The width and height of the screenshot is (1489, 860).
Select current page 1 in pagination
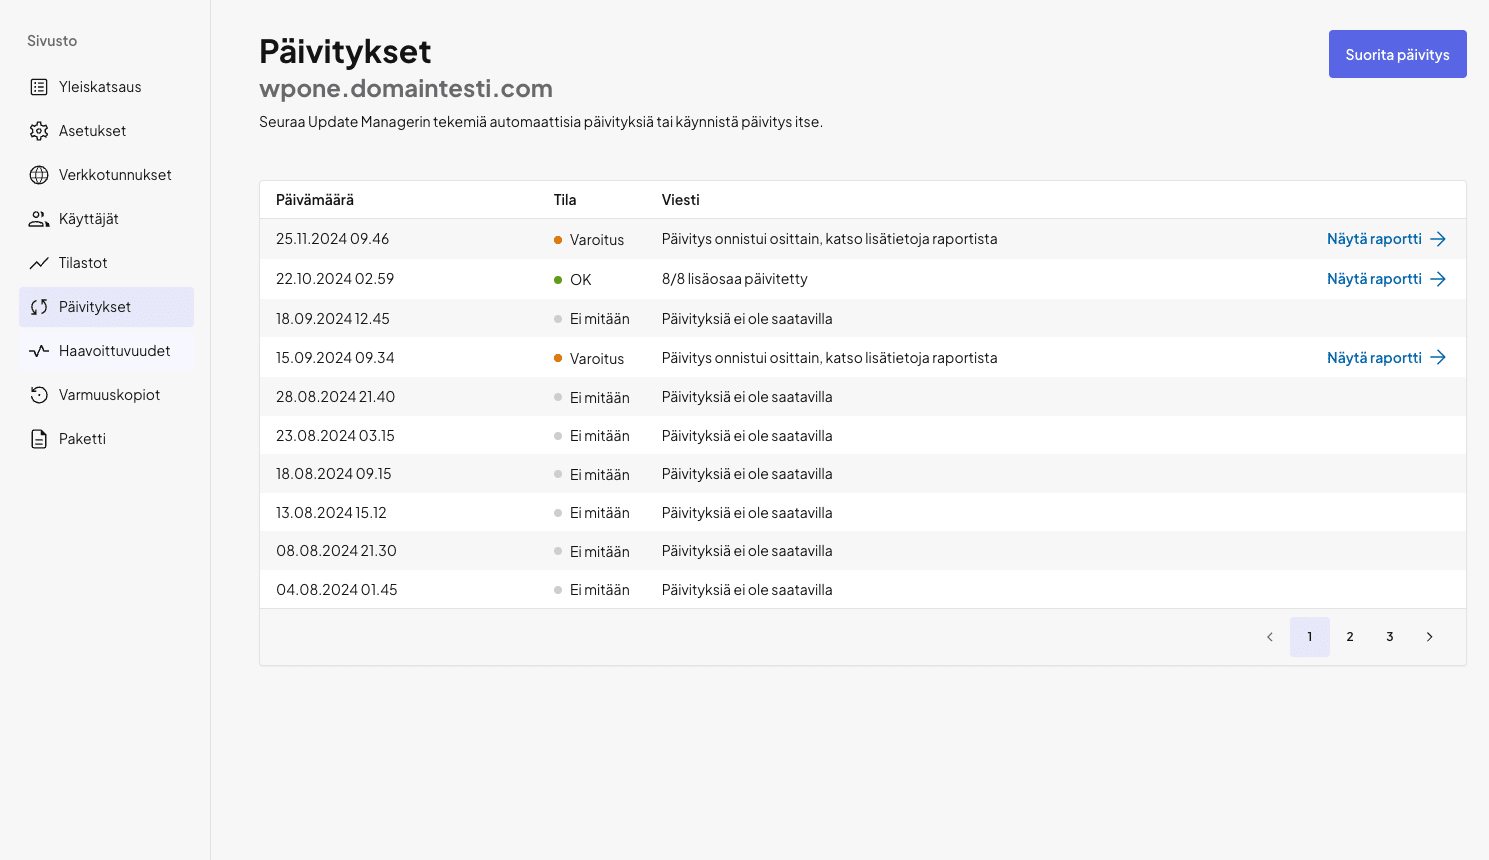click(x=1309, y=637)
